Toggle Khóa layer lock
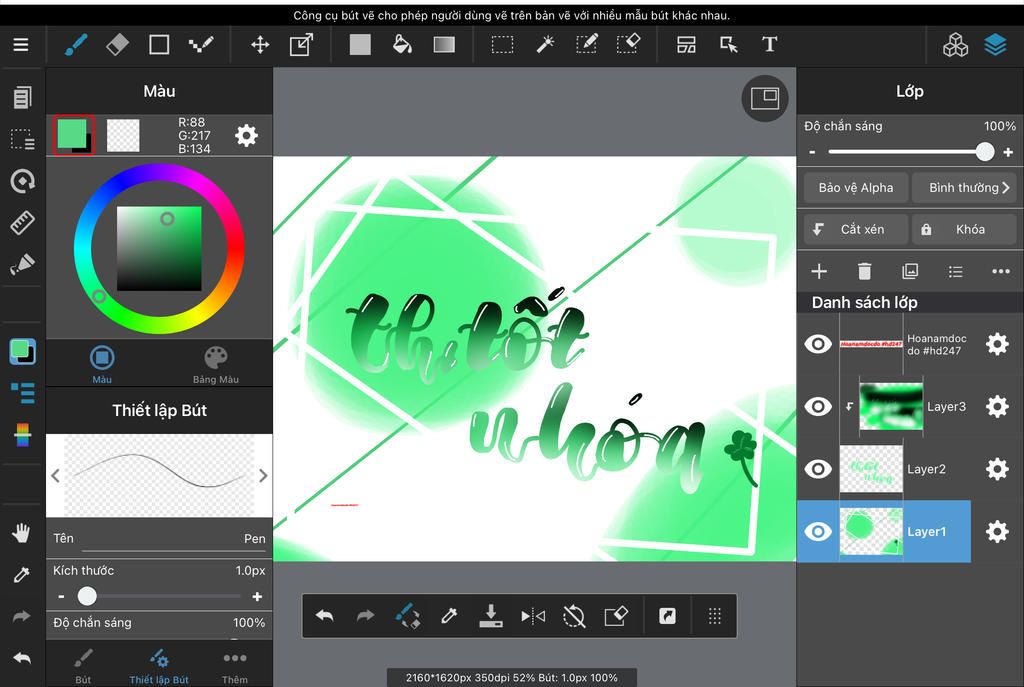1024x687 pixels. (x=965, y=229)
